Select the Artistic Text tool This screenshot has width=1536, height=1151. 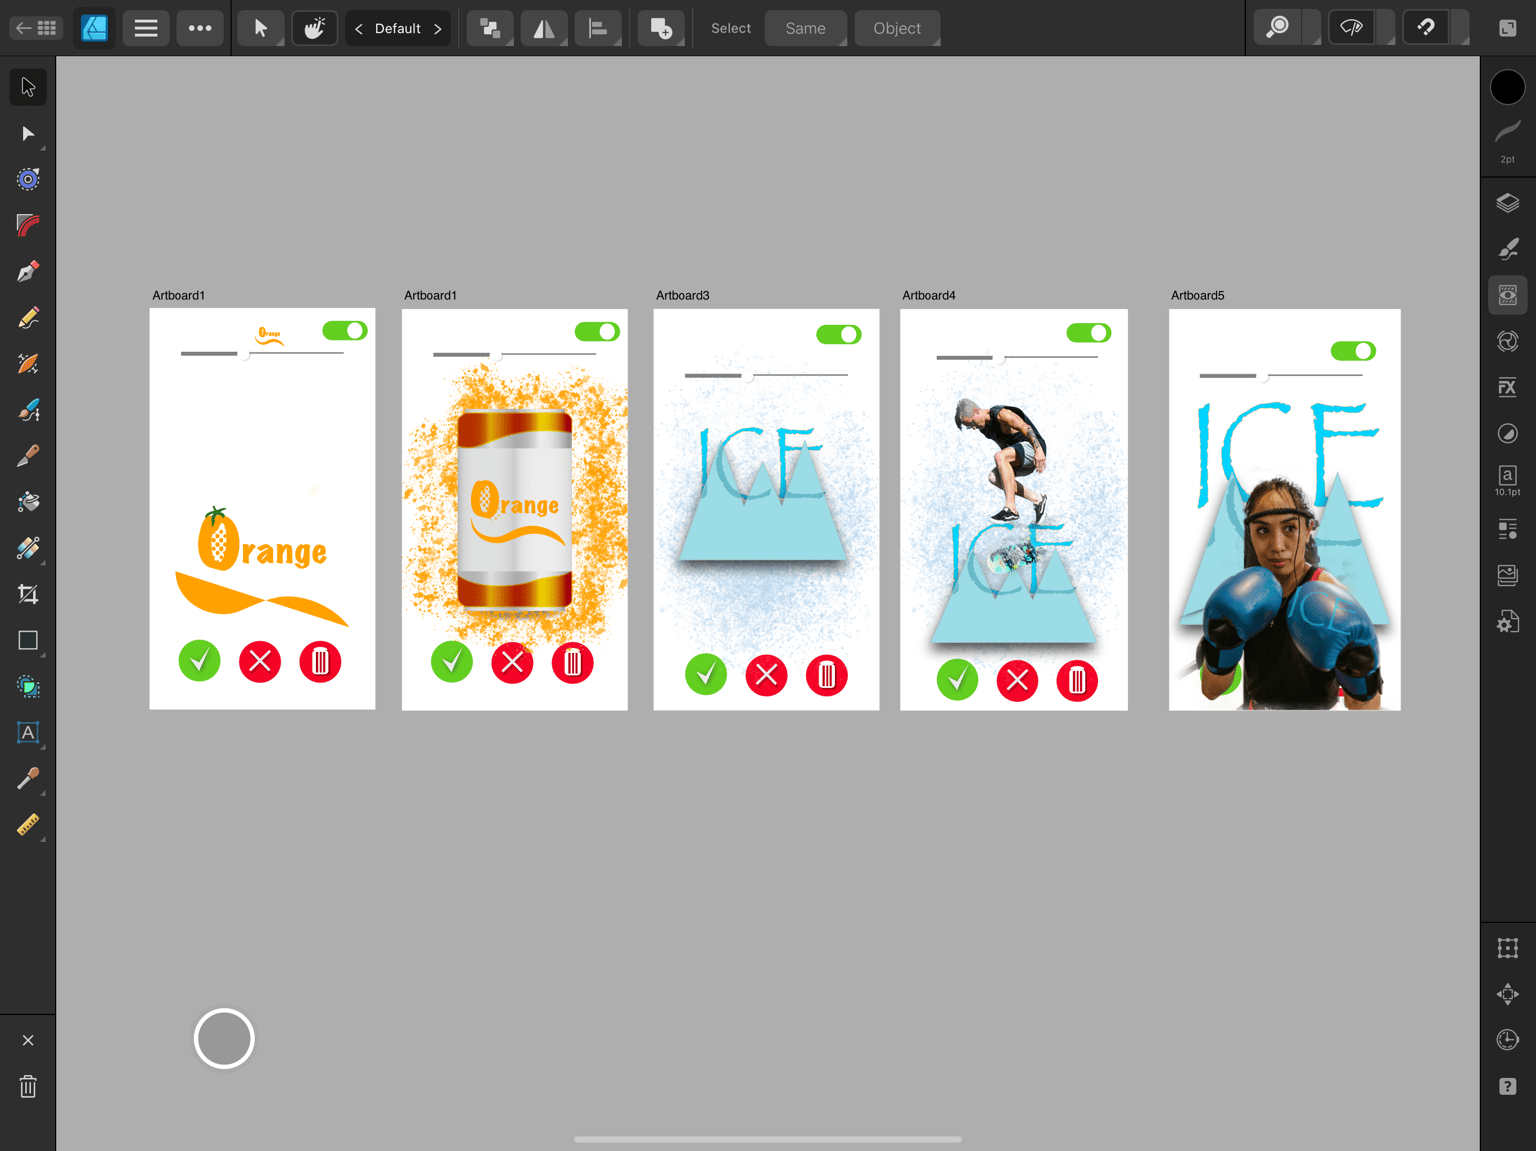pos(28,732)
